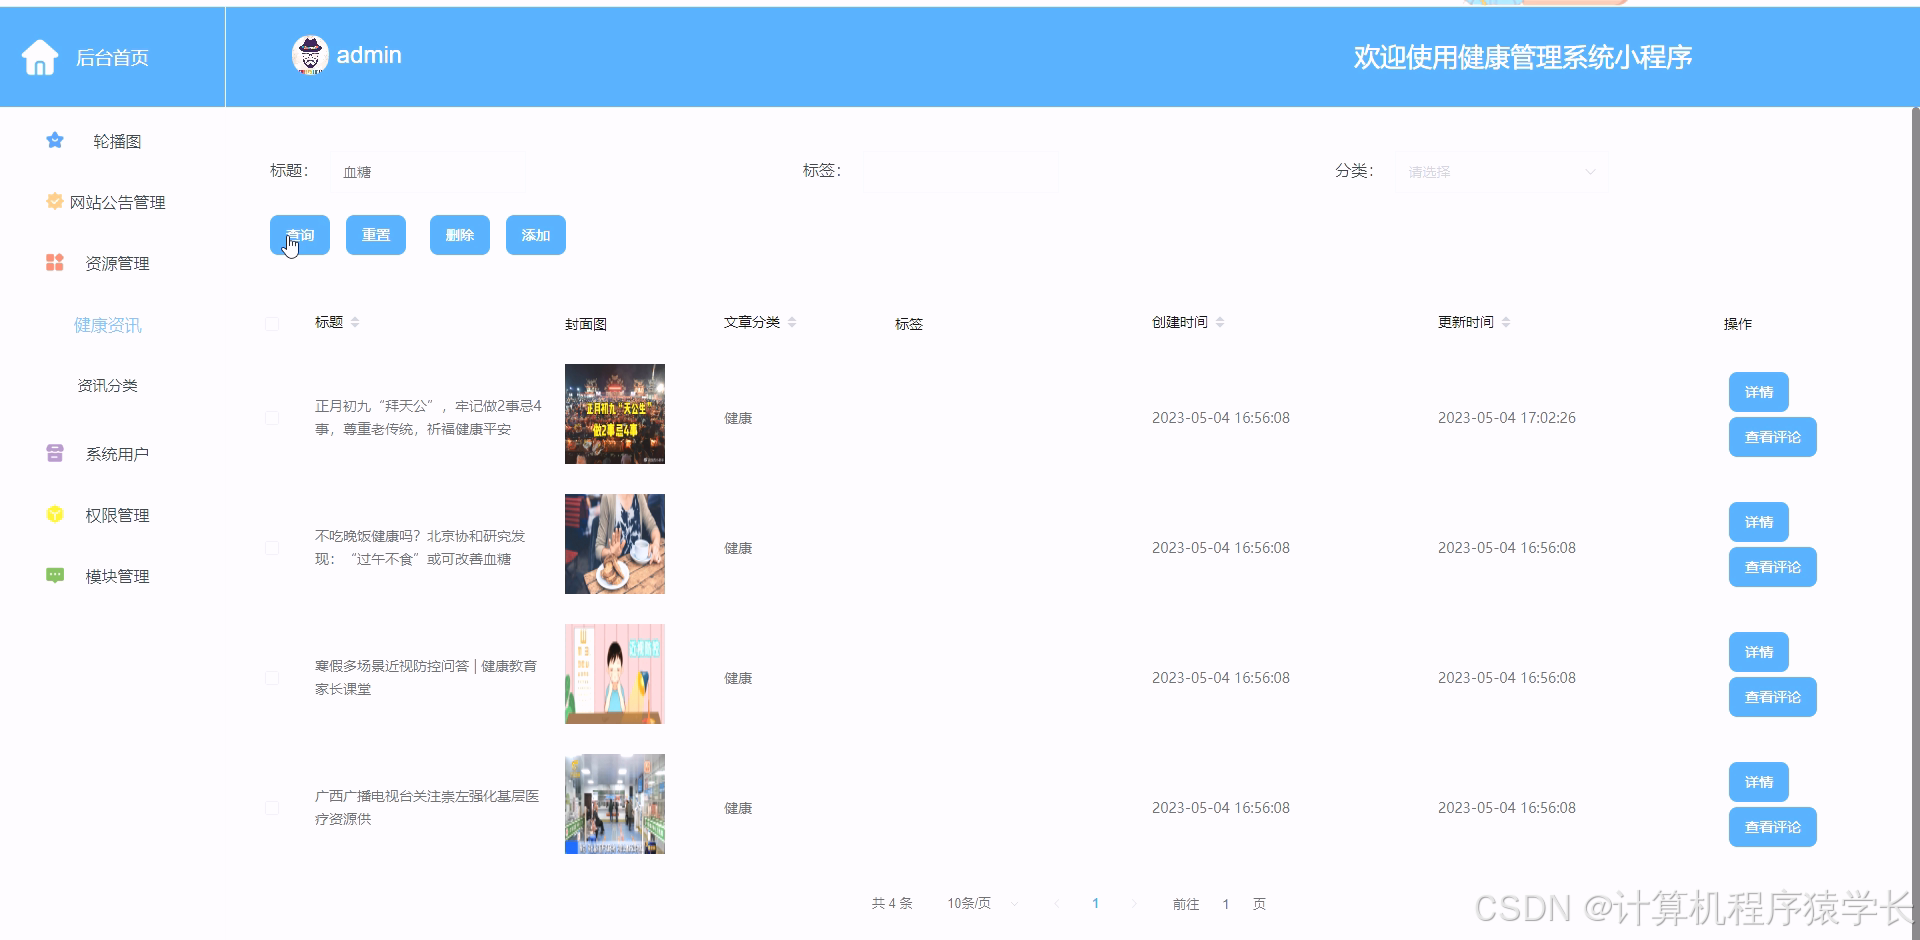Sort by 标题 column arrows
Screen dimensions: 1920x940
[355, 322]
